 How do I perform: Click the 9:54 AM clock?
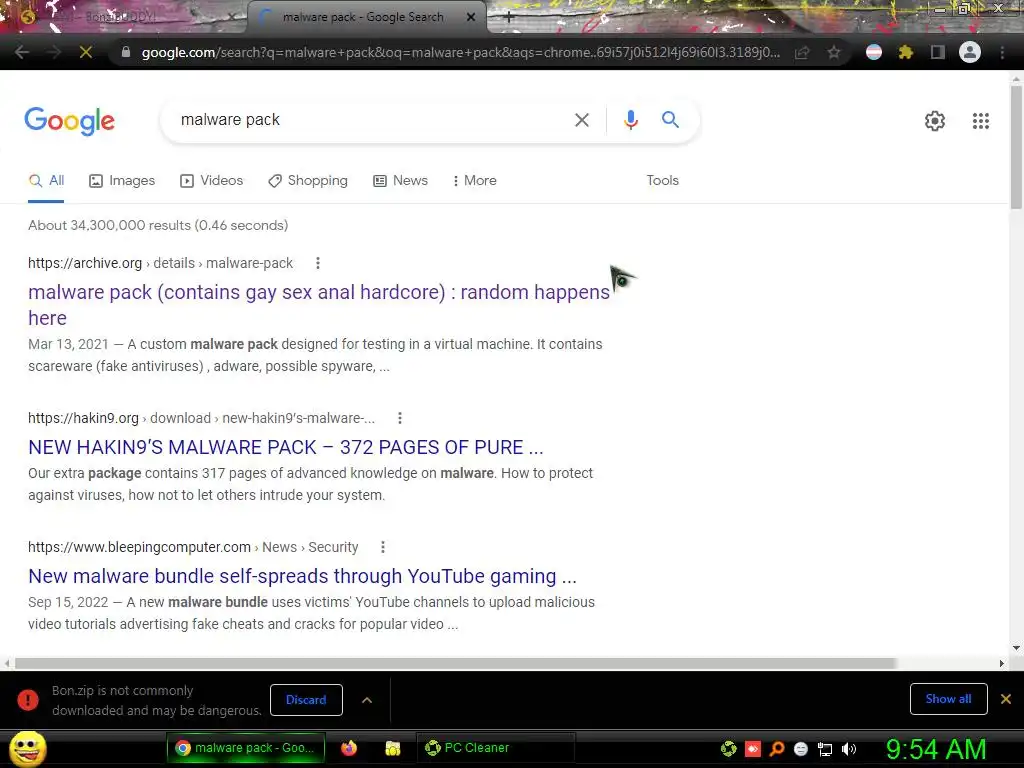coord(936,750)
